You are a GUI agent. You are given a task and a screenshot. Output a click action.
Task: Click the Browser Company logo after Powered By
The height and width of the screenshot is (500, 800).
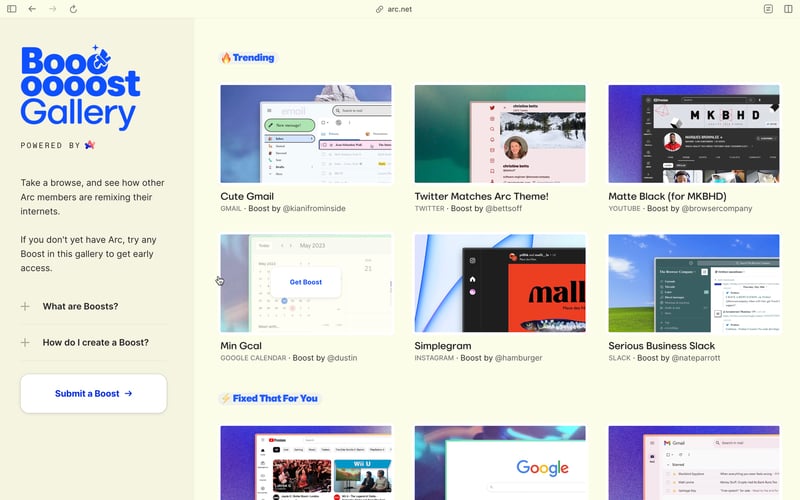click(90, 145)
